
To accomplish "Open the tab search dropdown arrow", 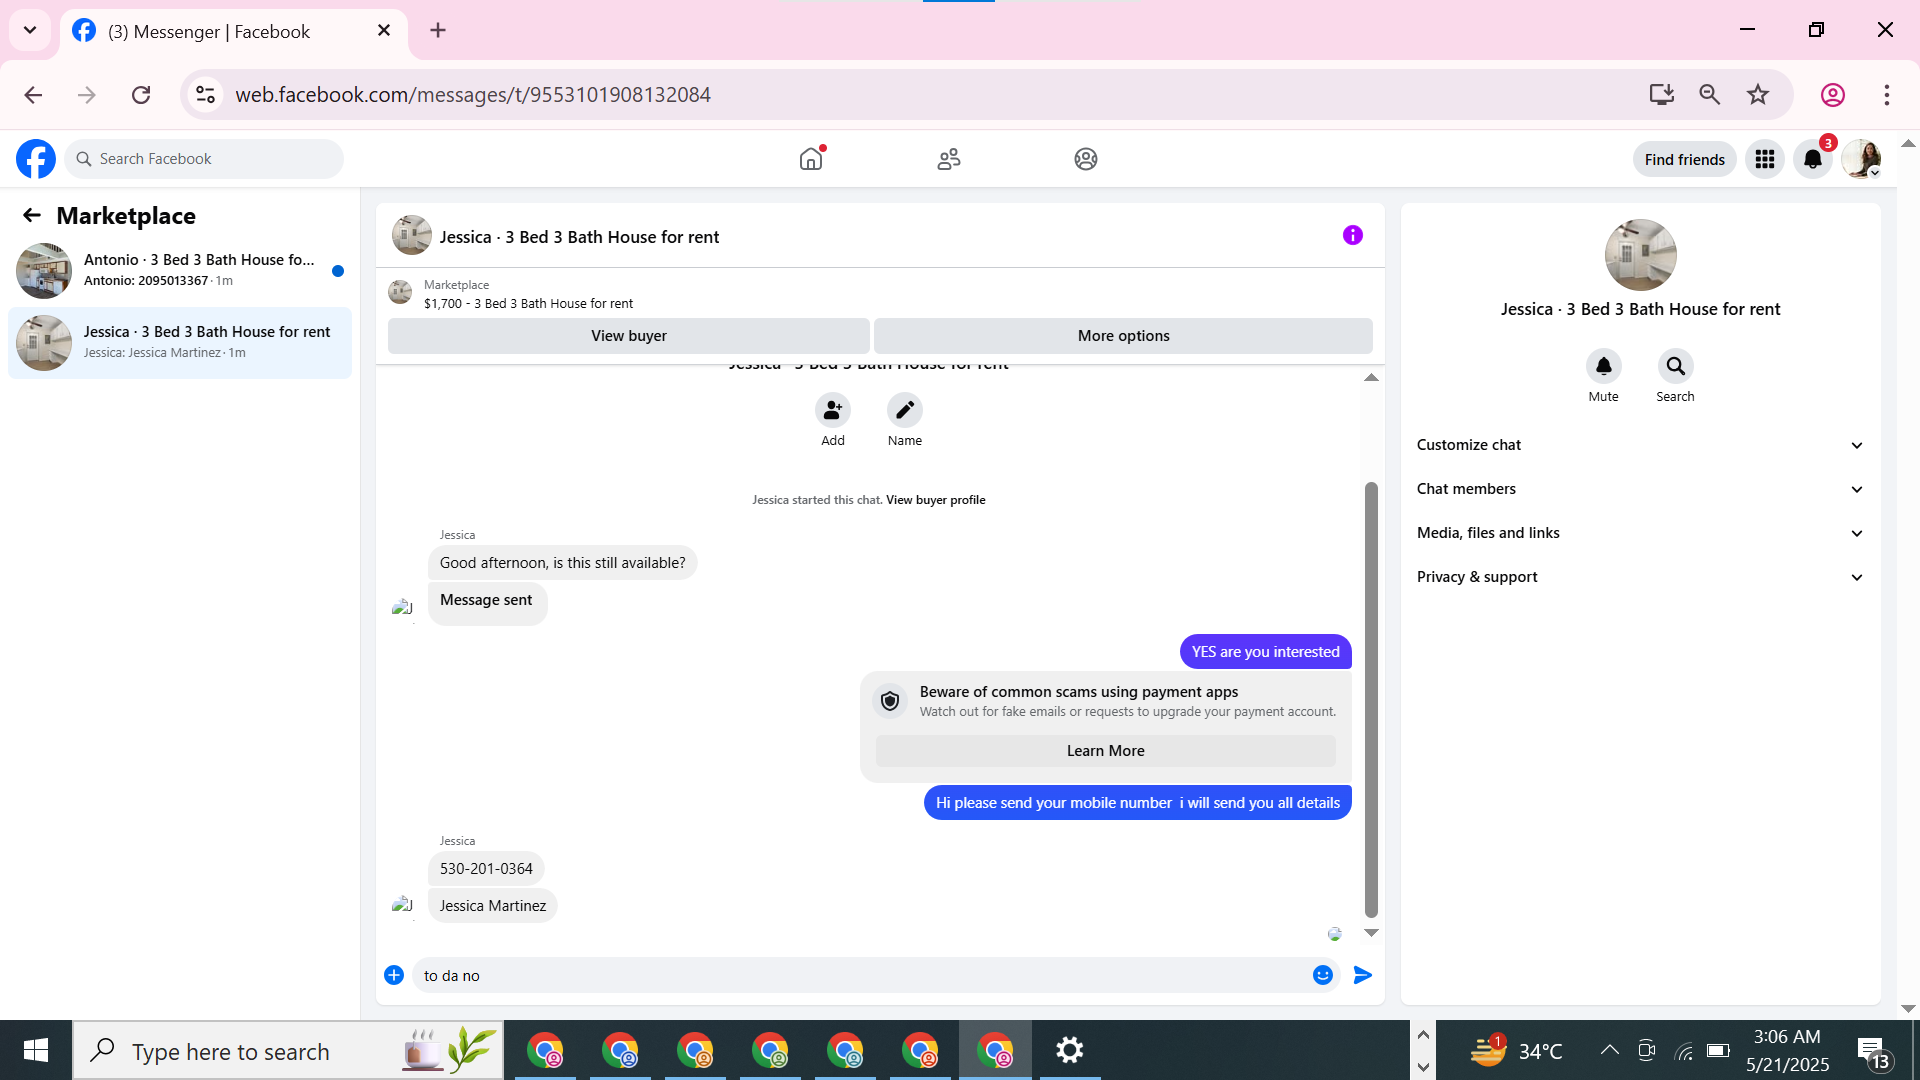I will click(30, 30).
